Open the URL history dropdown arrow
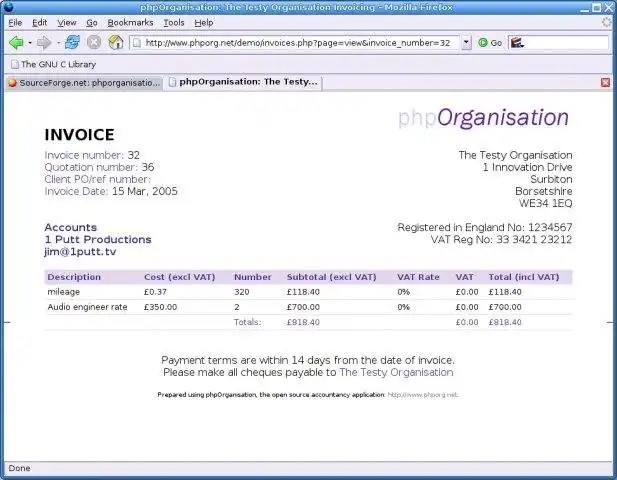The height and width of the screenshot is (480, 617). tap(466, 42)
